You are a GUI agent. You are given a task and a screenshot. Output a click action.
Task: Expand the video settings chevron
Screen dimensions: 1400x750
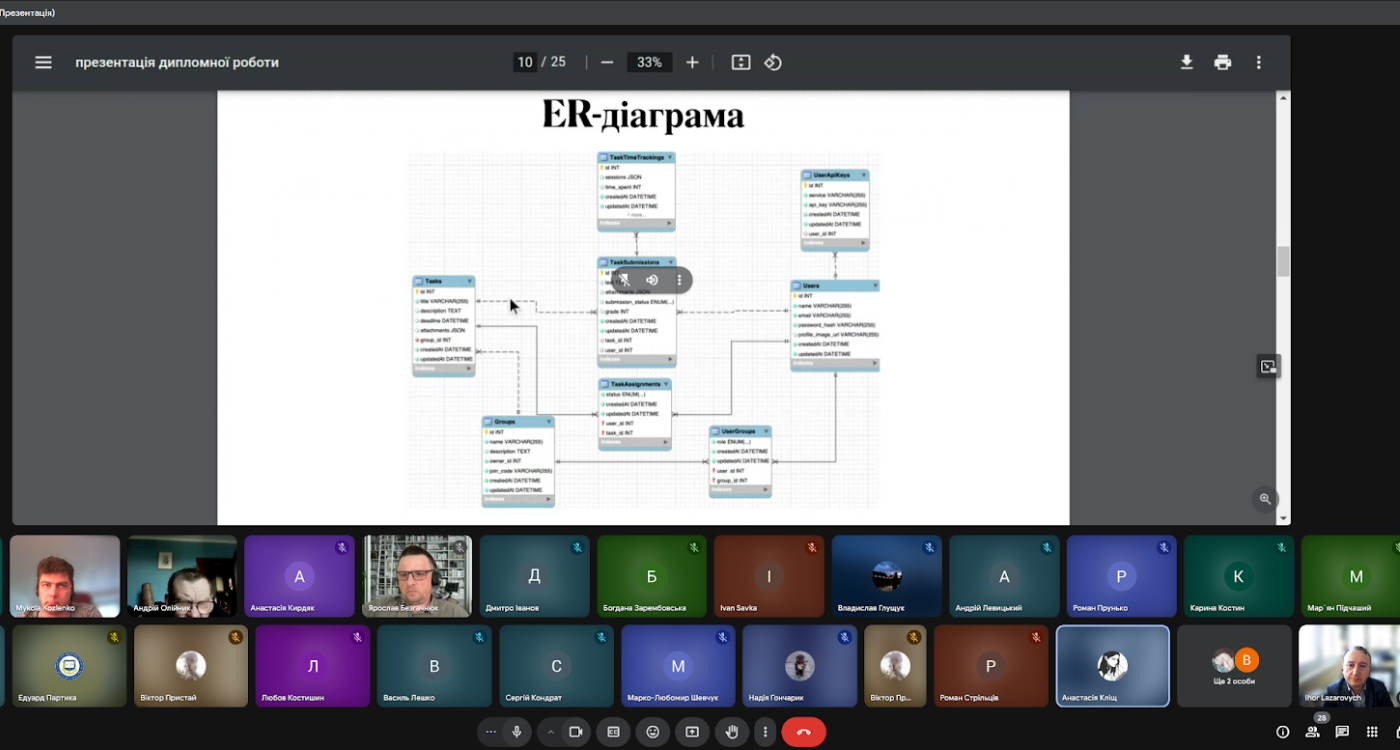(x=550, y=732)
